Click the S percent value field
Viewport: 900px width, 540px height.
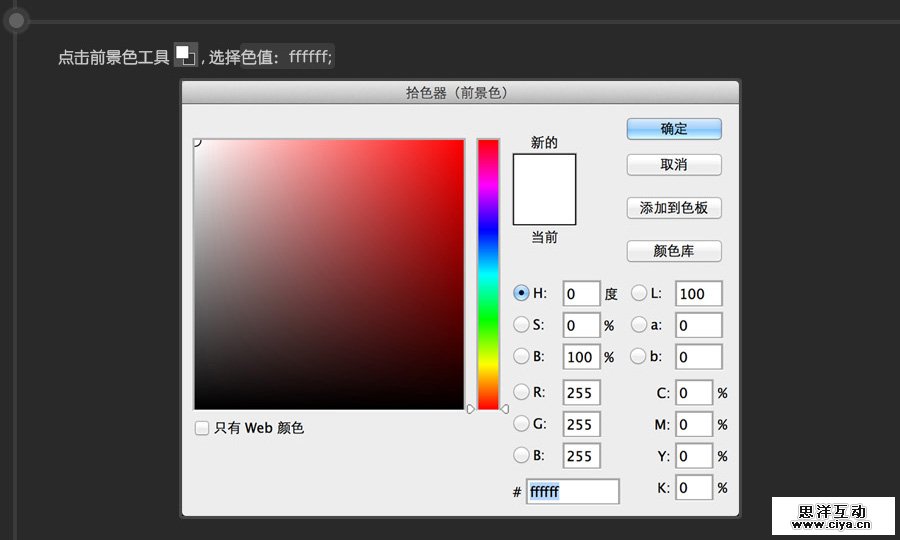click(581, 325)
